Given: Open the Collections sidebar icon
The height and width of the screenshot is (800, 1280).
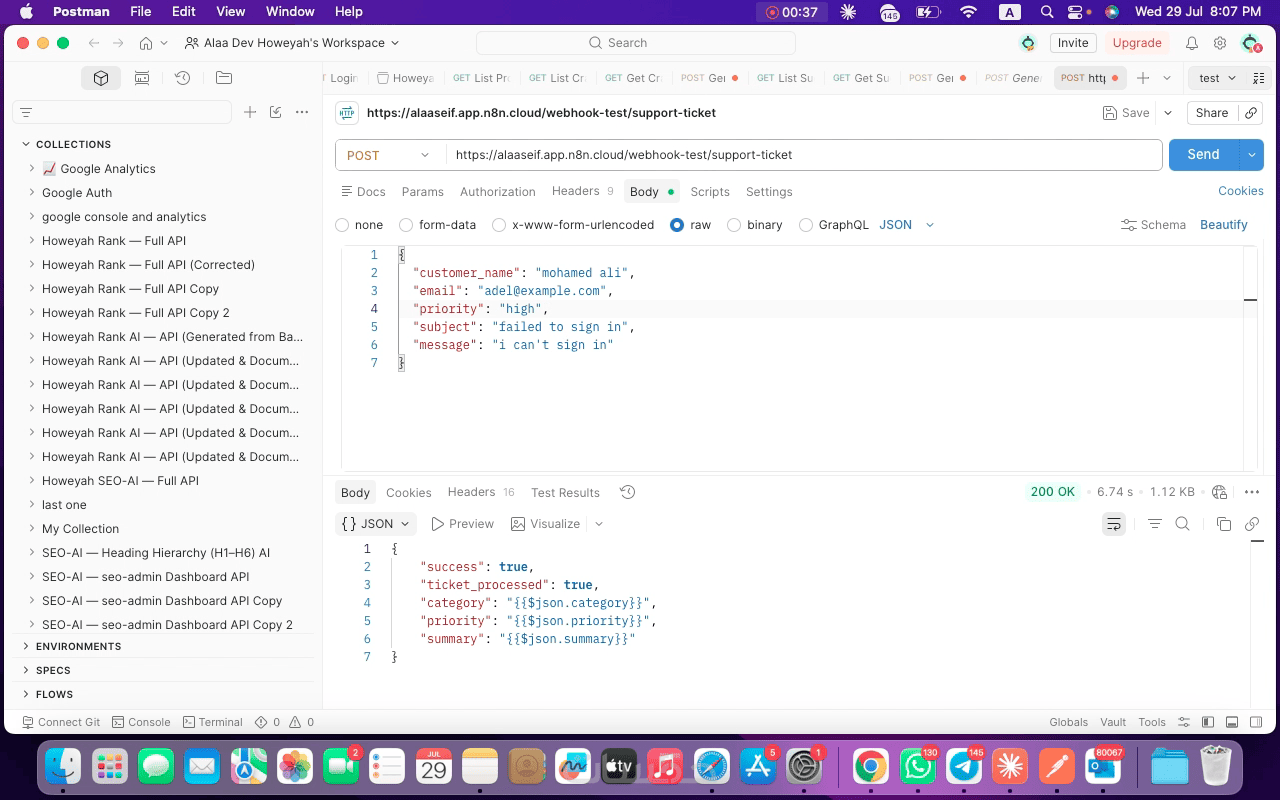Looking at the screenshot, I should tap(101, 78).
